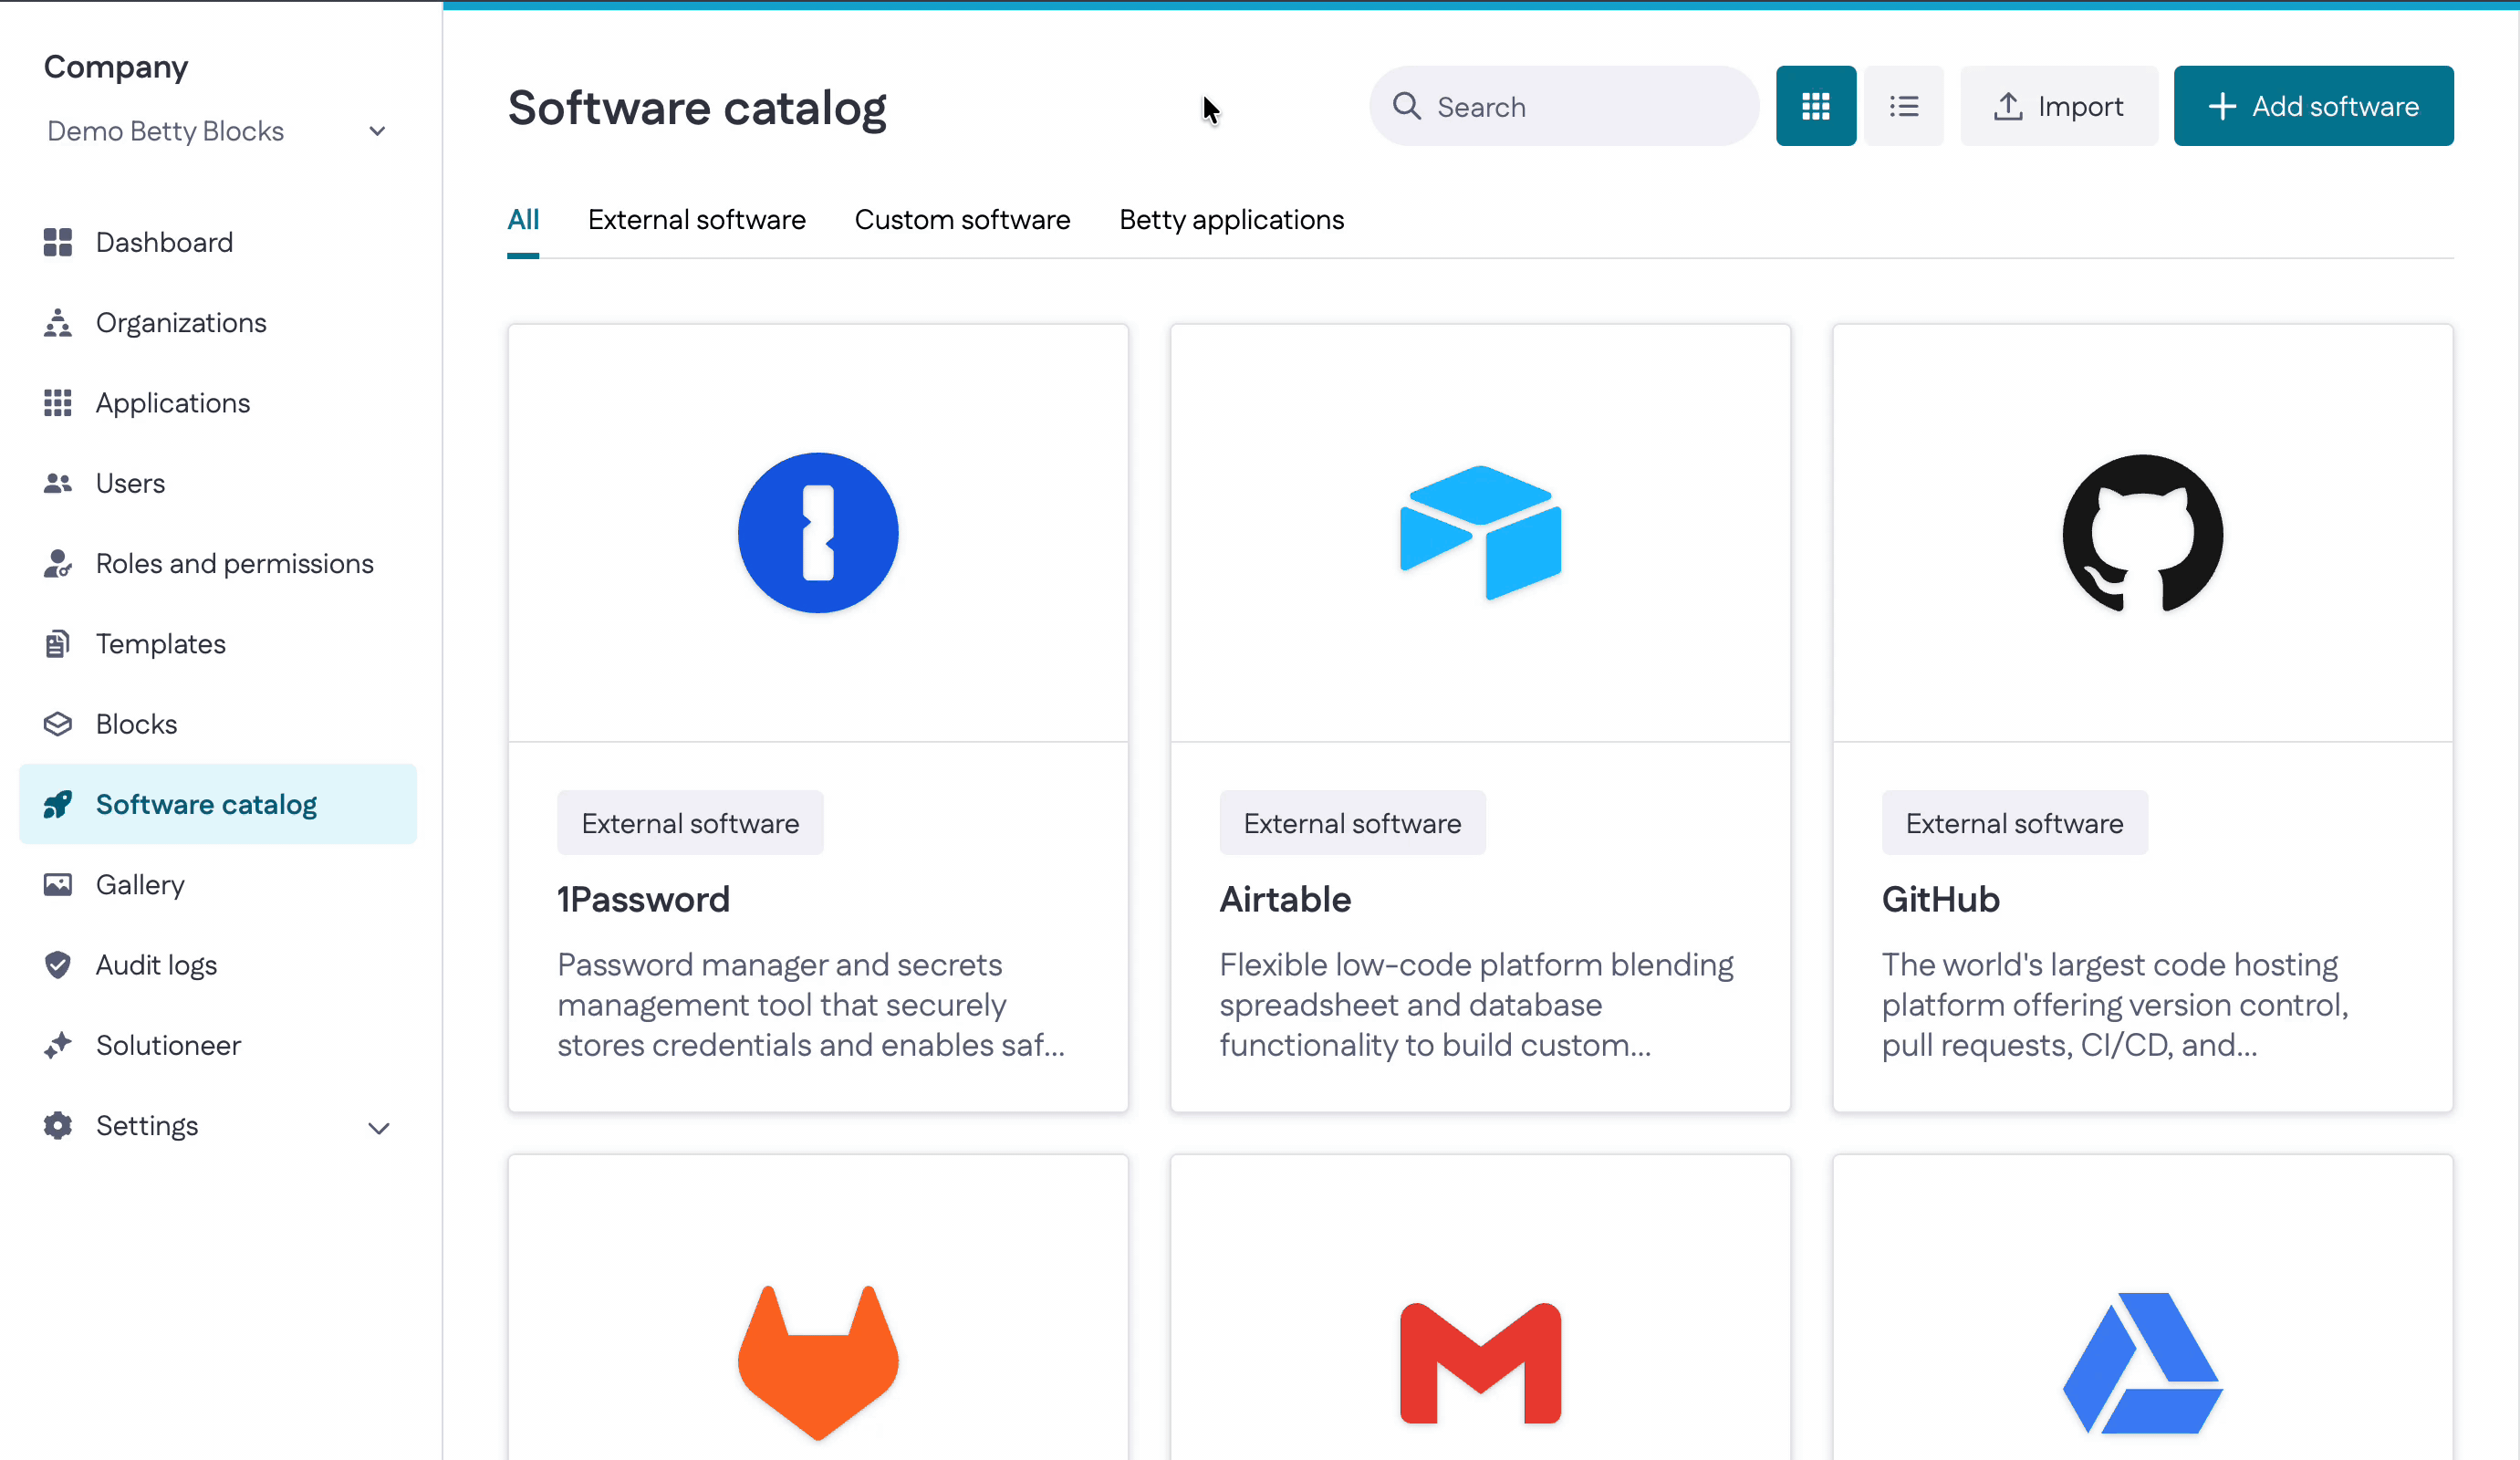
Task: Expand the Demo Betty Blocks company dropdown
Action: pyautogui.click(x=216, y=131)
